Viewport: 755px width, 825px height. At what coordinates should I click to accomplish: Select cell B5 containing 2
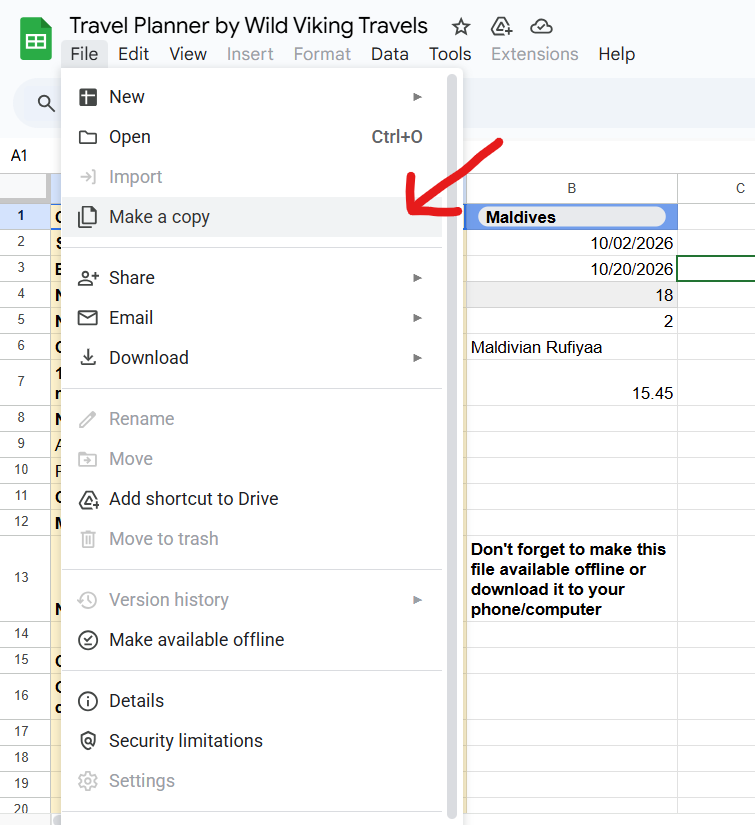click(x=571, y=321)
